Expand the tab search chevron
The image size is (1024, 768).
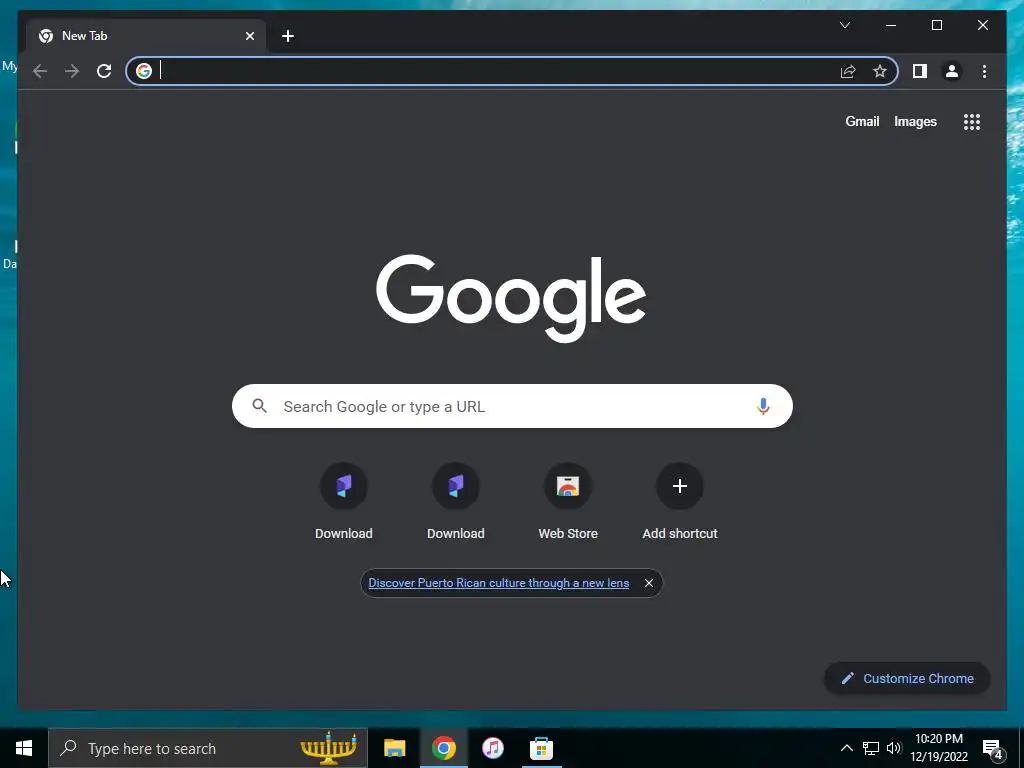pyautogui.click(x=844, y=25)
